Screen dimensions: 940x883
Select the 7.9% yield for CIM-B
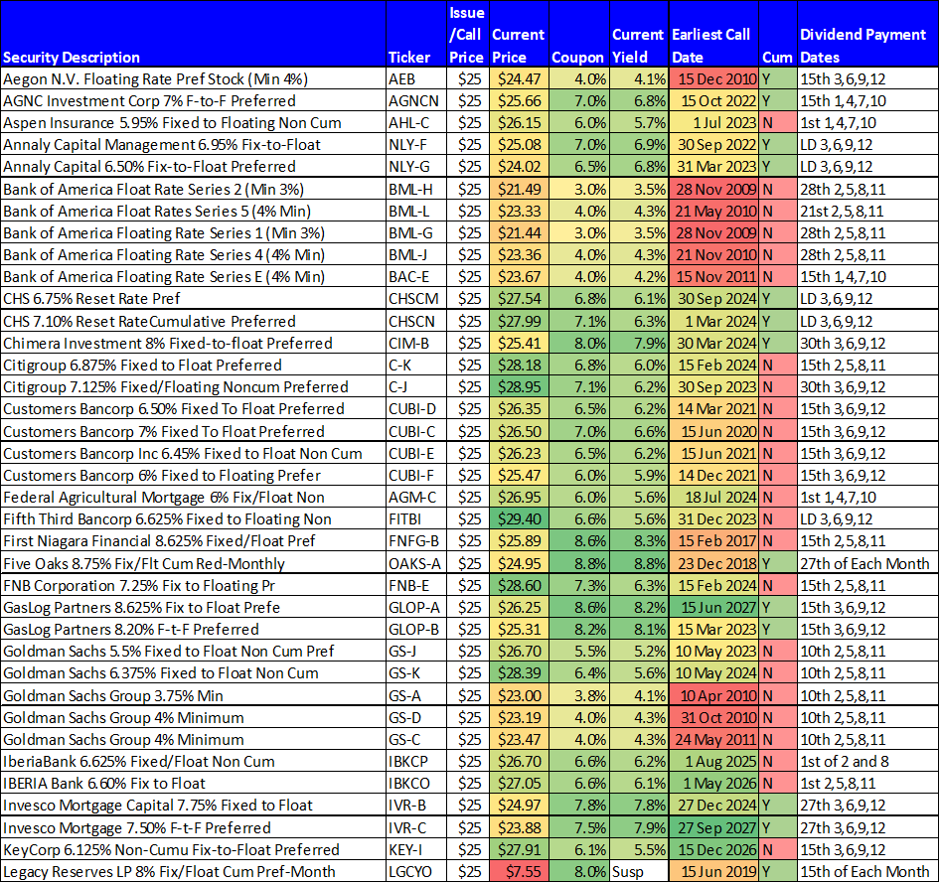[638, 343]
